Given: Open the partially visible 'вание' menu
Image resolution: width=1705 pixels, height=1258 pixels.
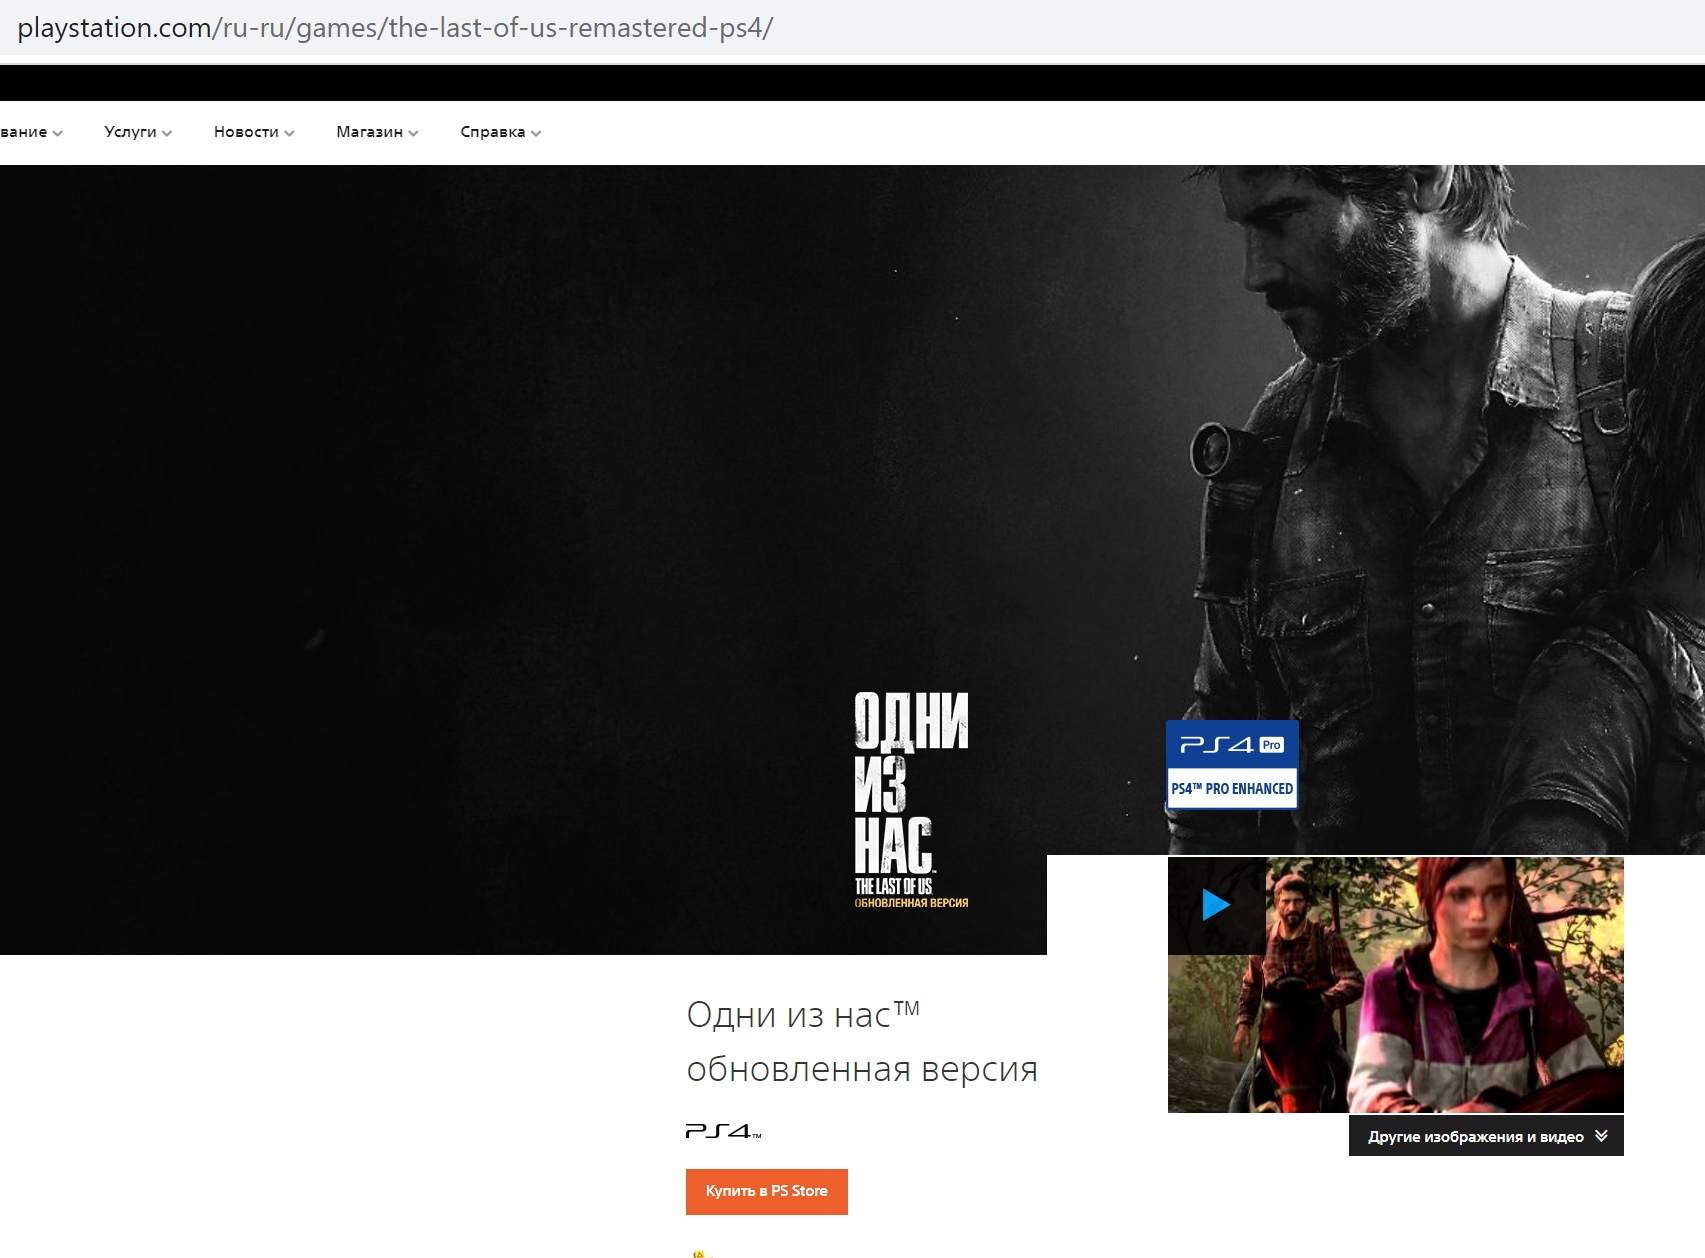Looking at the screenshot, I should [31, 132].
